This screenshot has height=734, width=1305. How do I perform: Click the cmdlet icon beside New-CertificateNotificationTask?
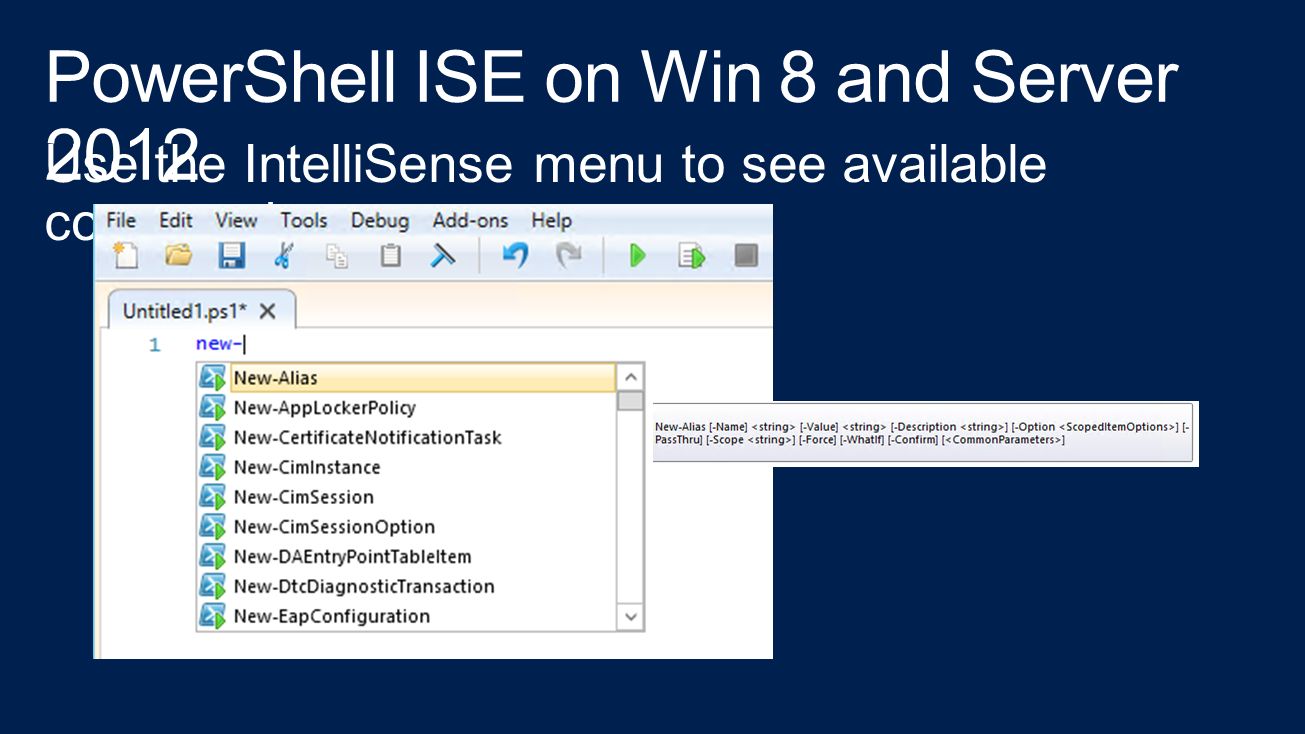[213, 438]
